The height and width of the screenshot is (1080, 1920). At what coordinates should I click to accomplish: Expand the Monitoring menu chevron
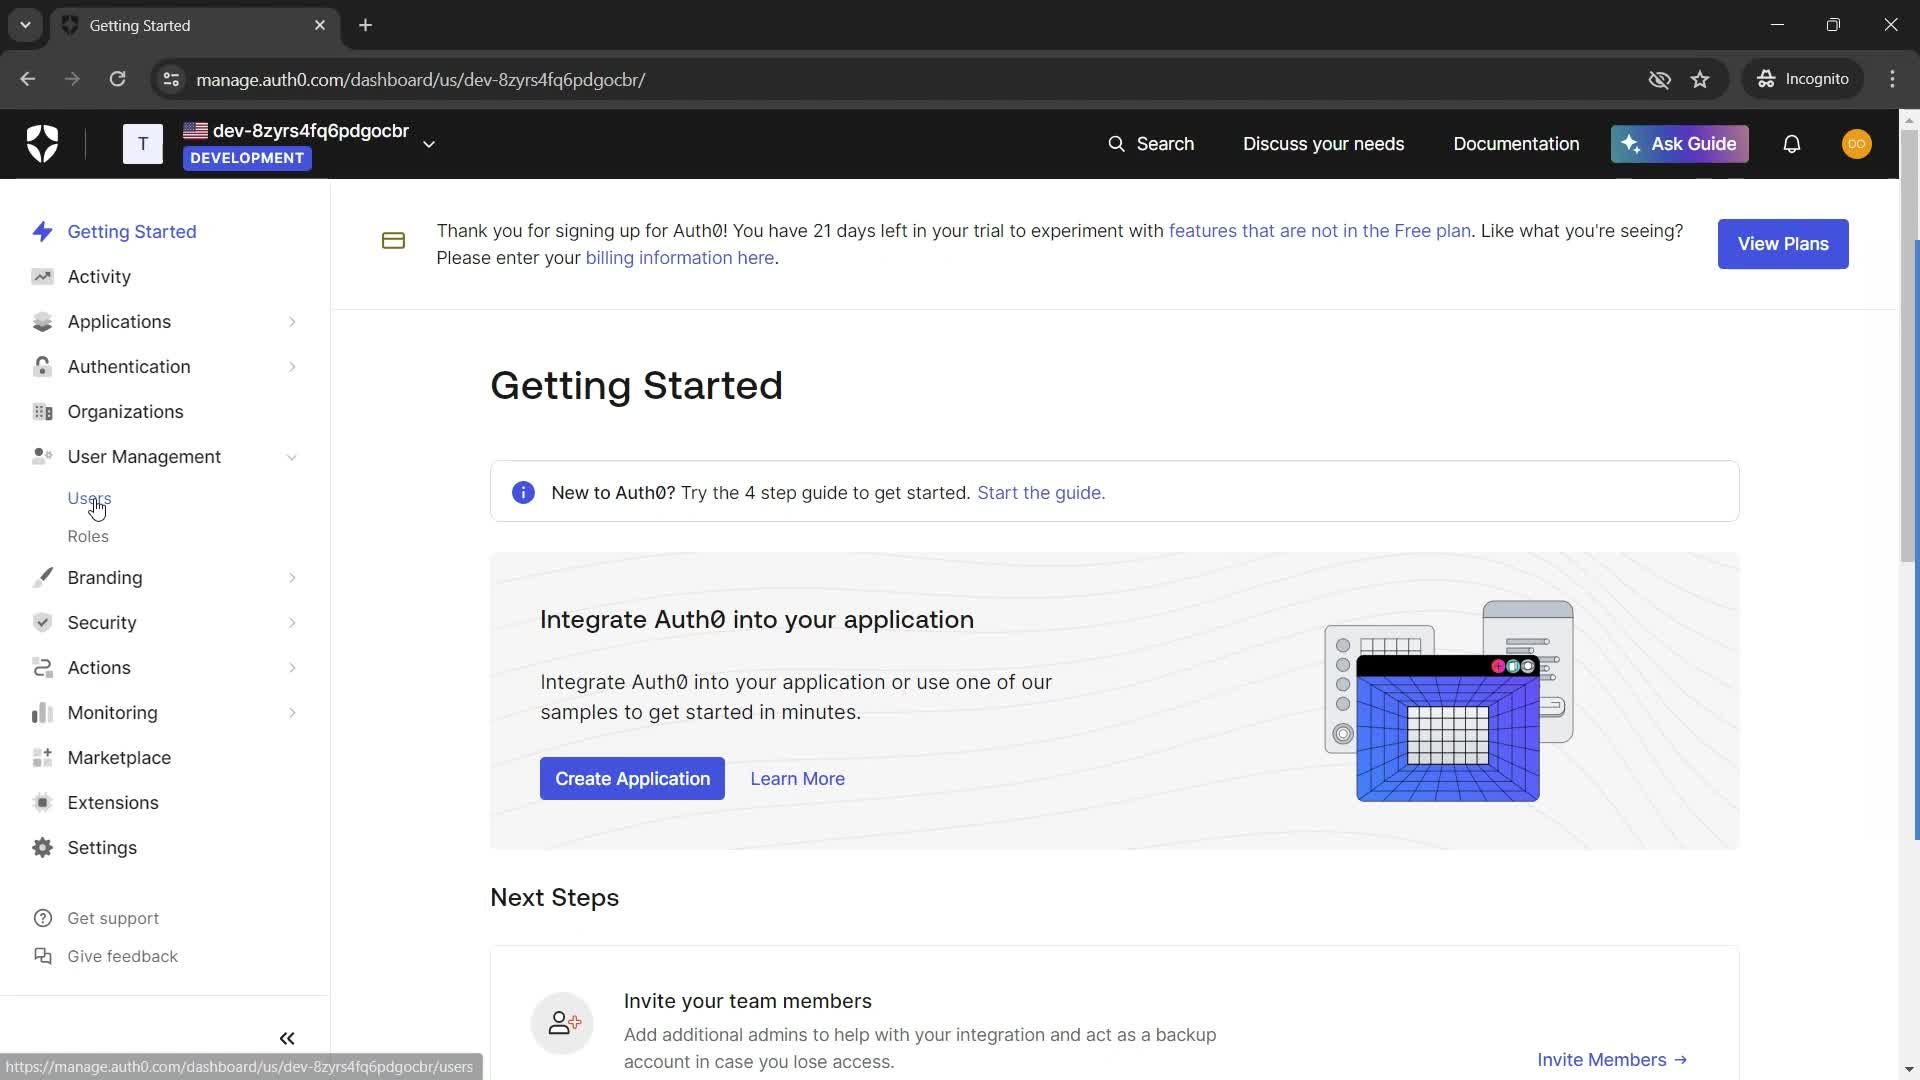[x=292, y=713]
